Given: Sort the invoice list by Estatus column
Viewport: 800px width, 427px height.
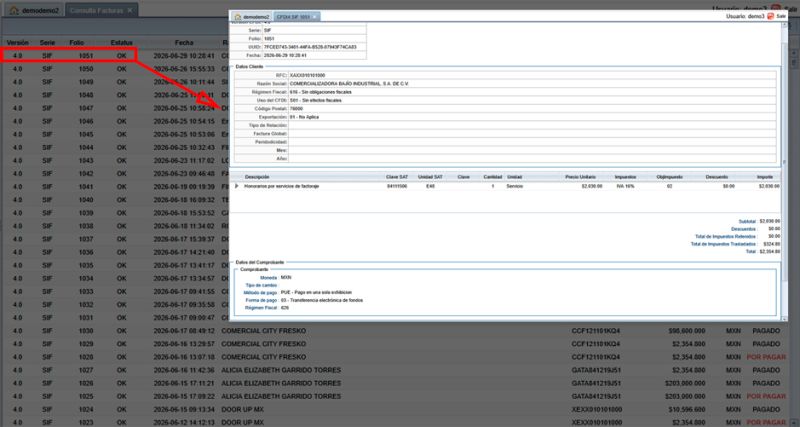Looking at the screenshot, I should 121,42.
